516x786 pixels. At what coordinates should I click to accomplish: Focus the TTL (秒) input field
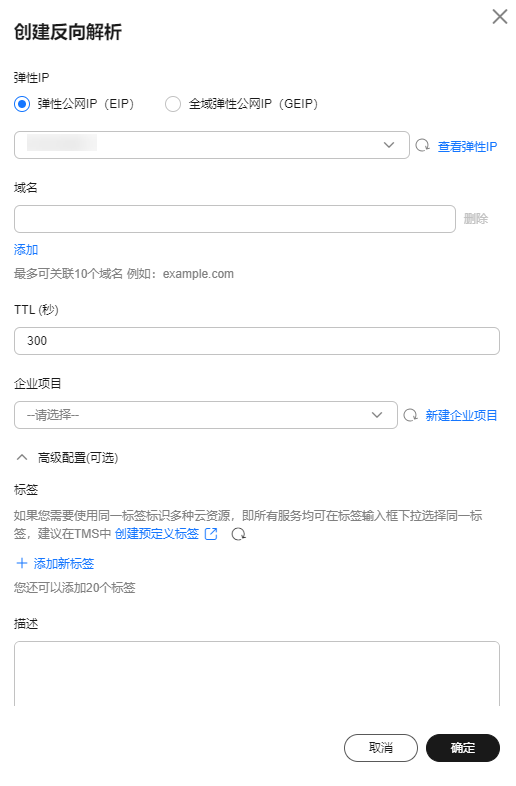[257, 341]
